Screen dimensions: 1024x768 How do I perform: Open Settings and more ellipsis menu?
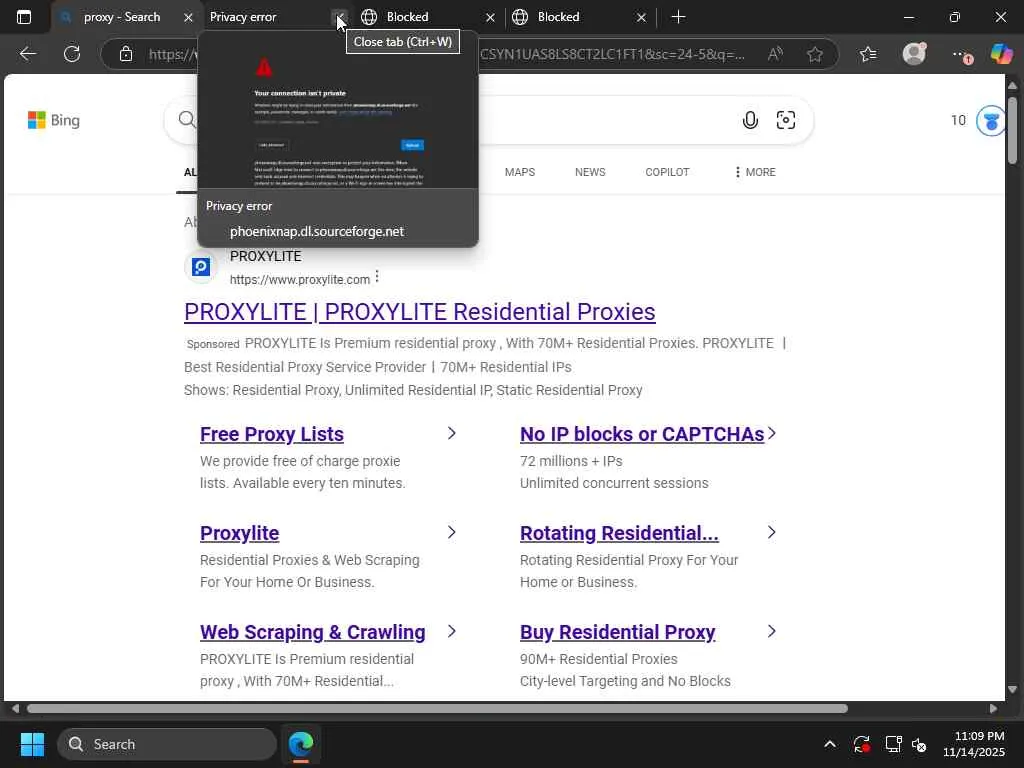click(960, 55)
